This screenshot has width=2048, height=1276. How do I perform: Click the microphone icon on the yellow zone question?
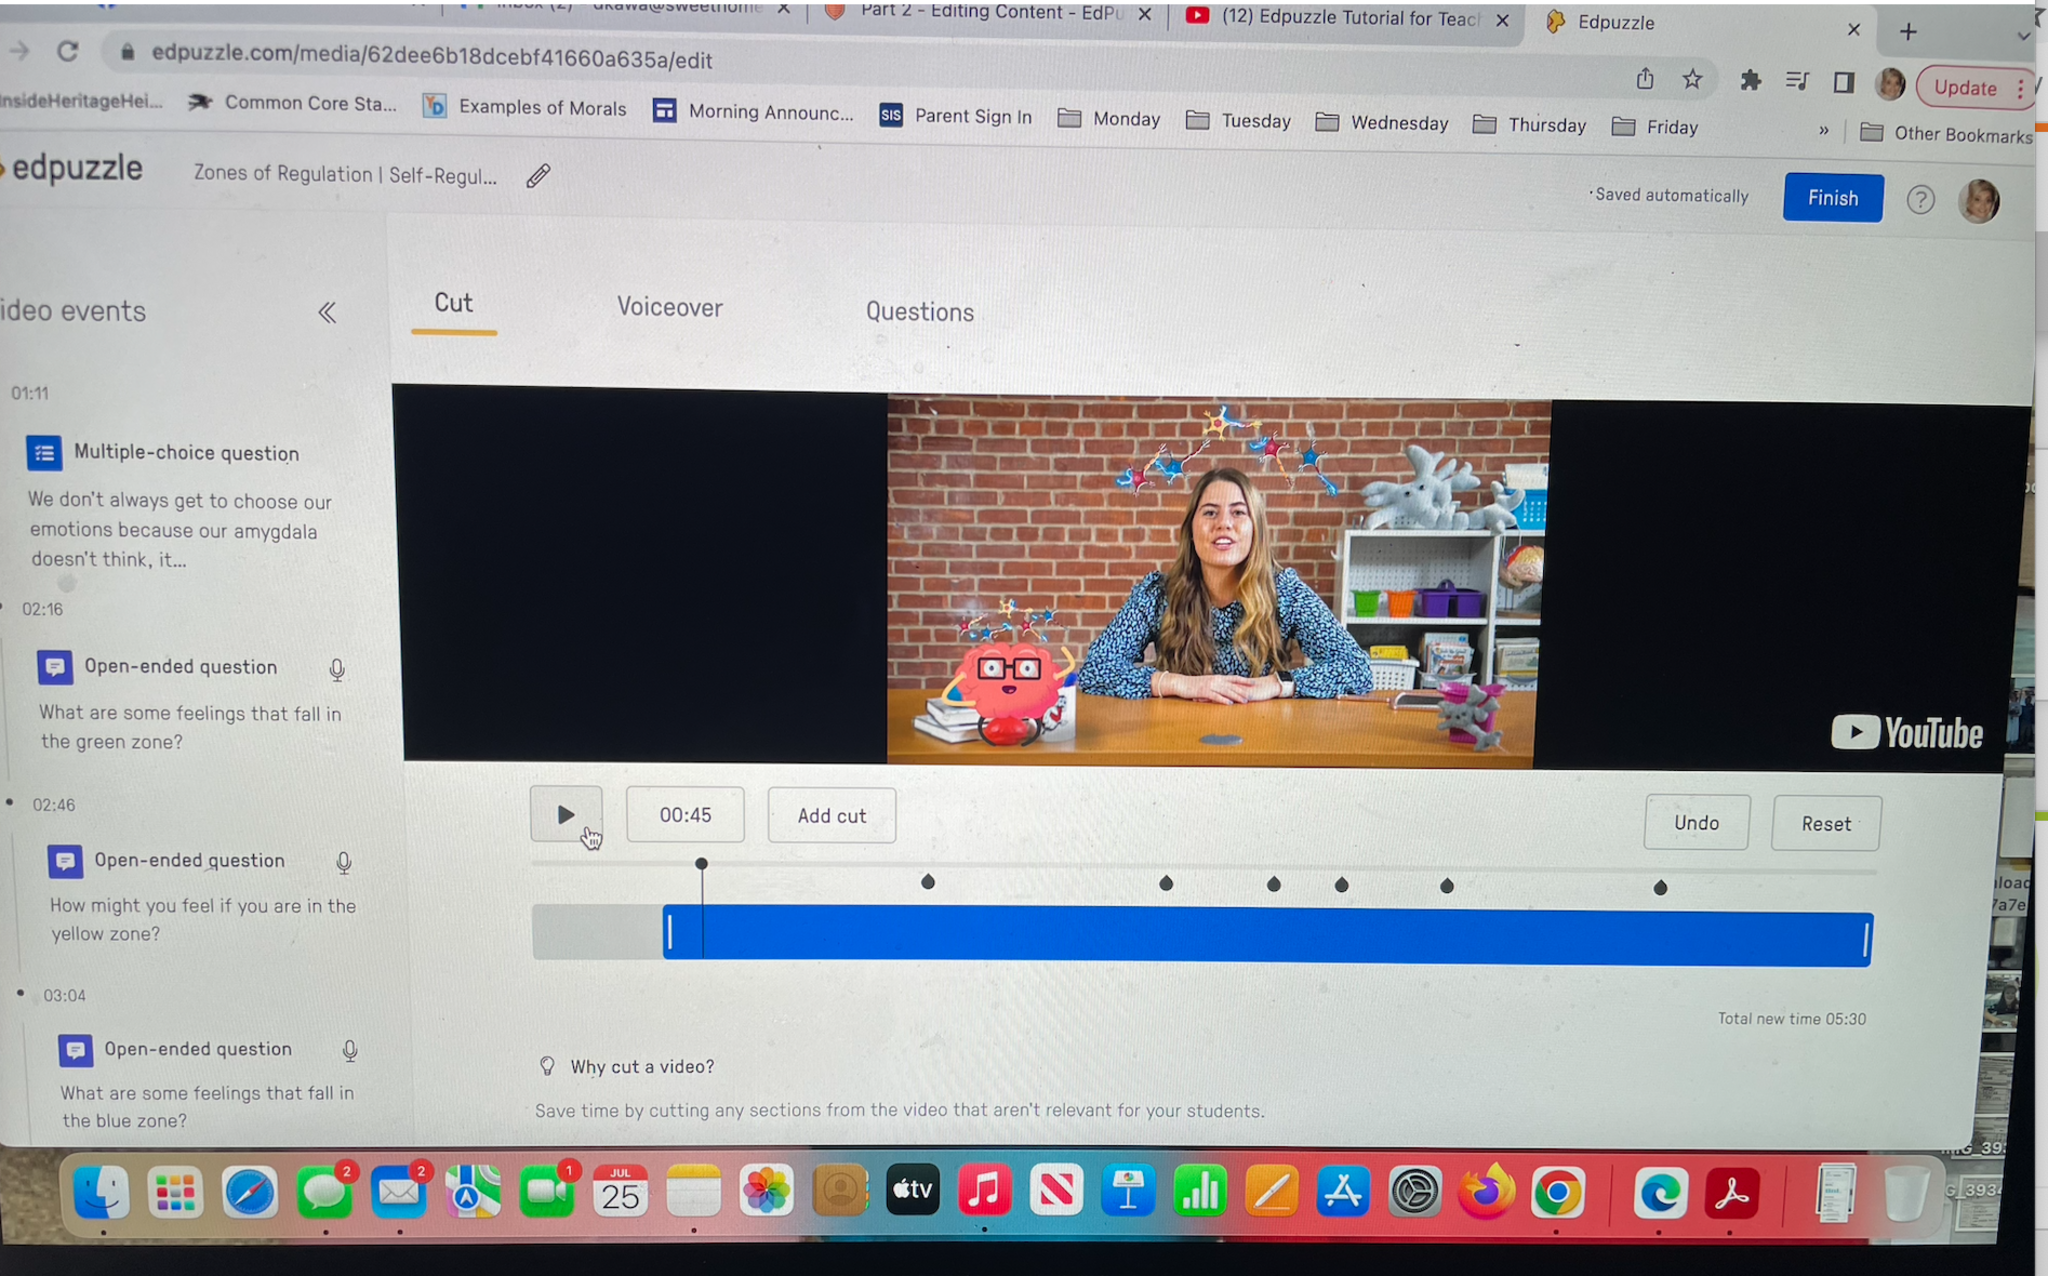coord(344,863)
